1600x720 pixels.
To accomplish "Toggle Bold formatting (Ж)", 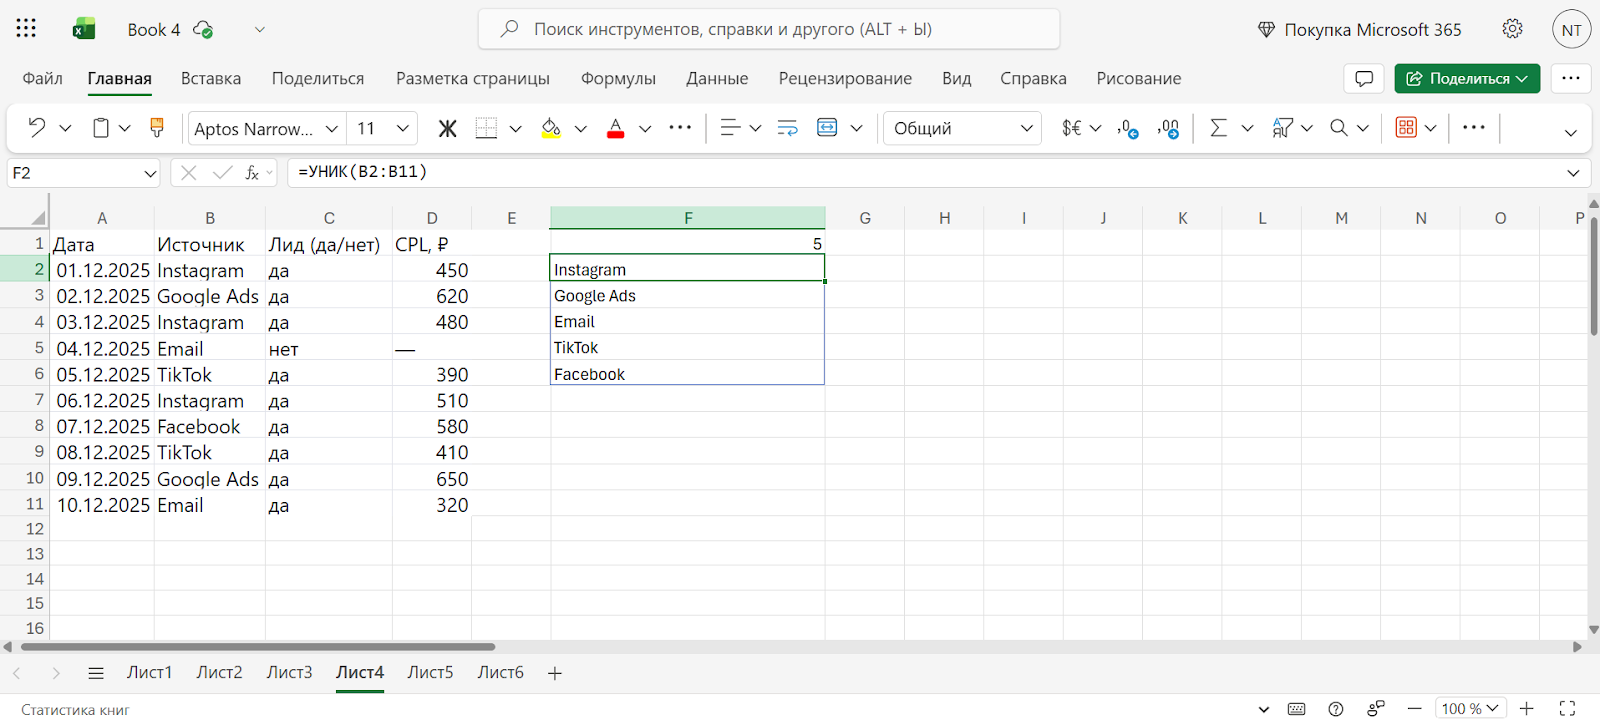I will pos(447,128).
